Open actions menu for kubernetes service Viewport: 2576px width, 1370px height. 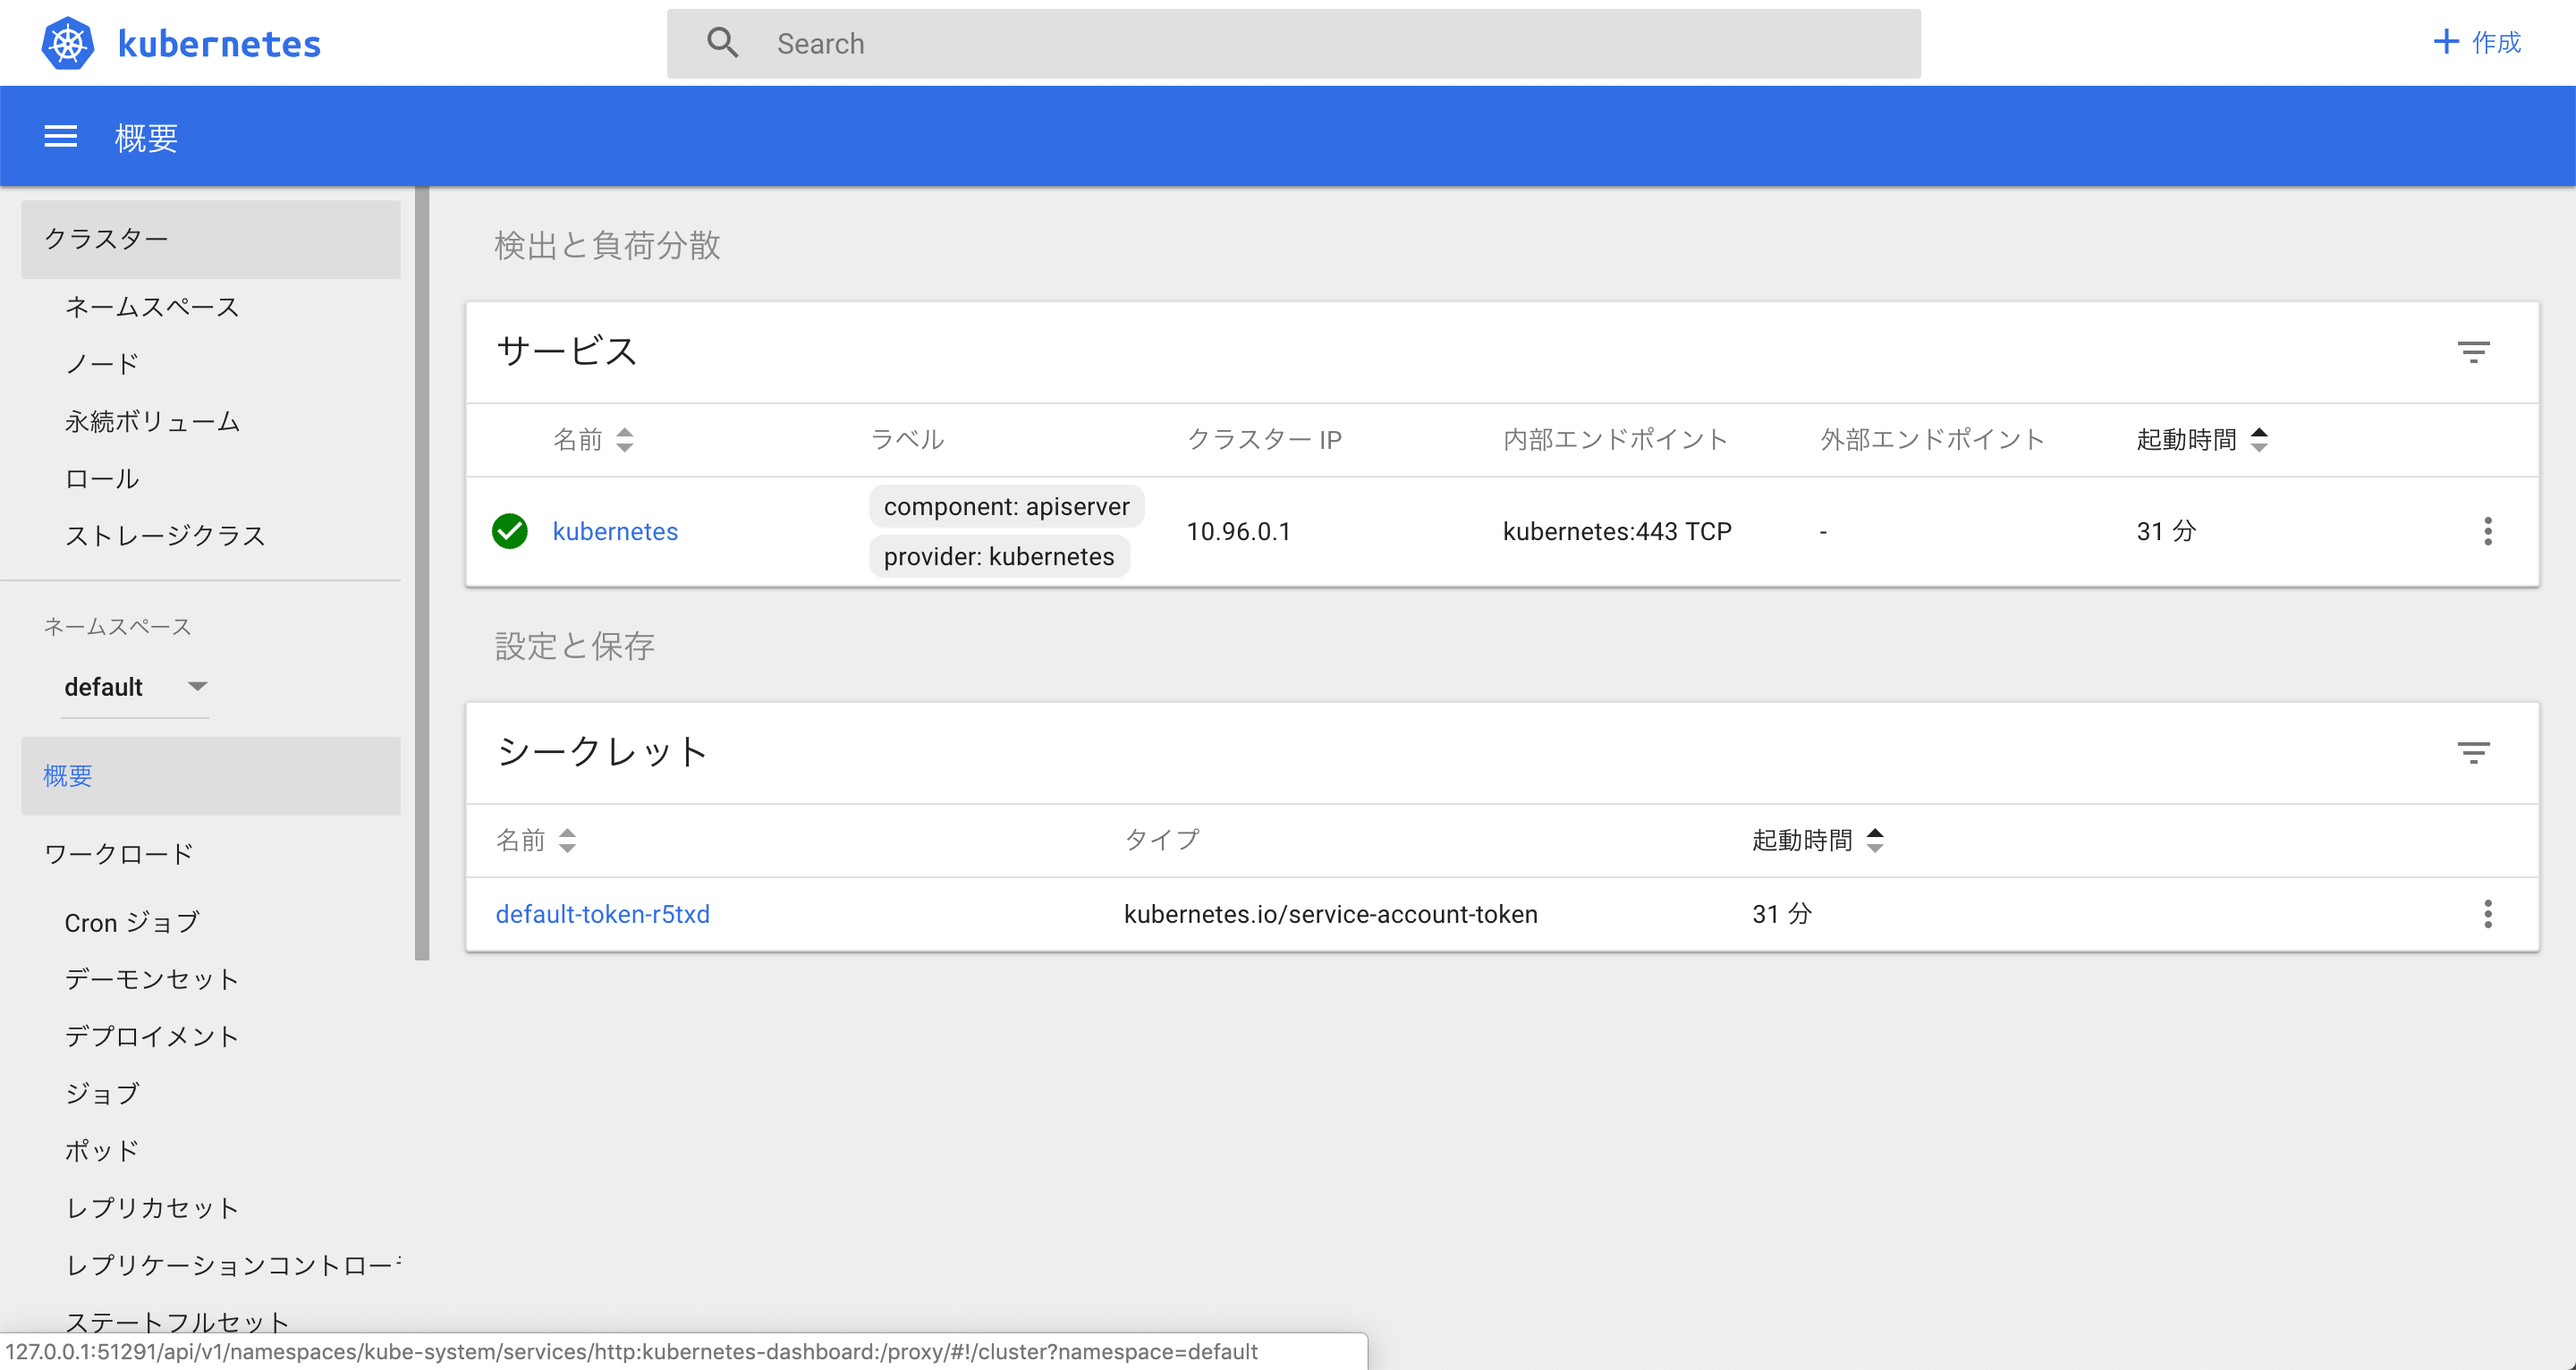pyautogui.click(x=2488, y=531)
